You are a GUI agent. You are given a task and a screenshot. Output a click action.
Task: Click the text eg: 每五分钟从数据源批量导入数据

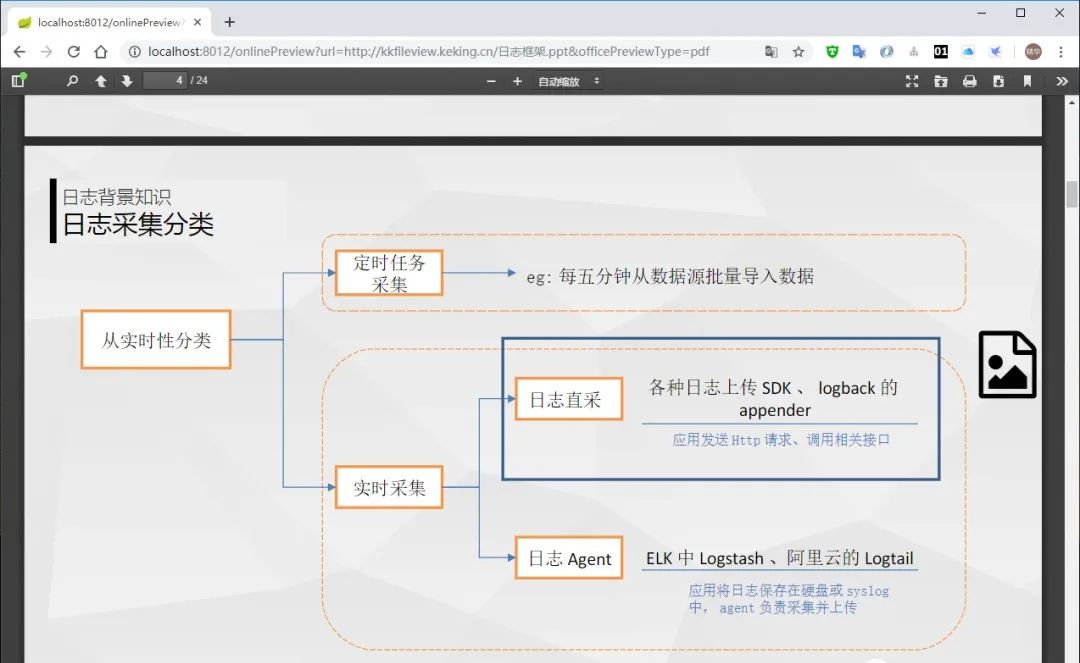669,276
